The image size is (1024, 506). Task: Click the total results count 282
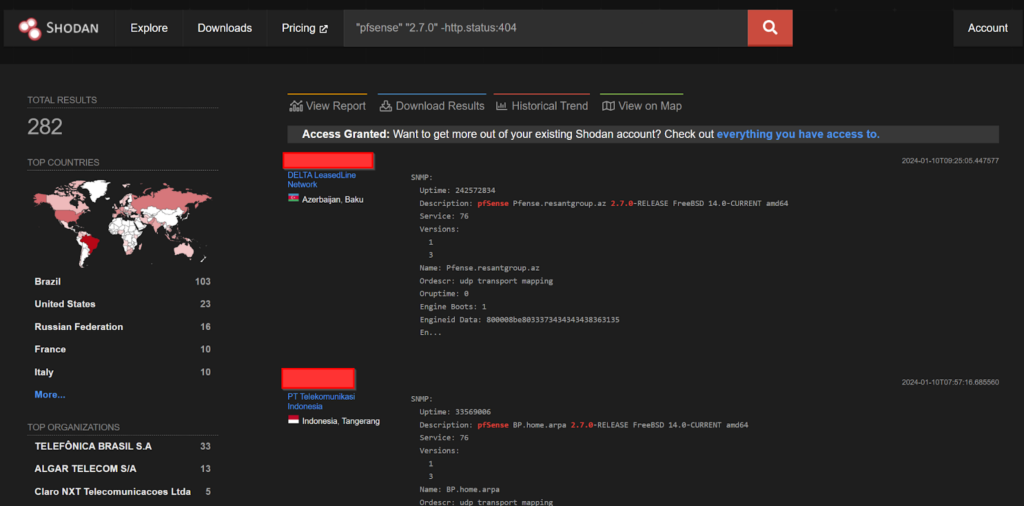(45, 127)
